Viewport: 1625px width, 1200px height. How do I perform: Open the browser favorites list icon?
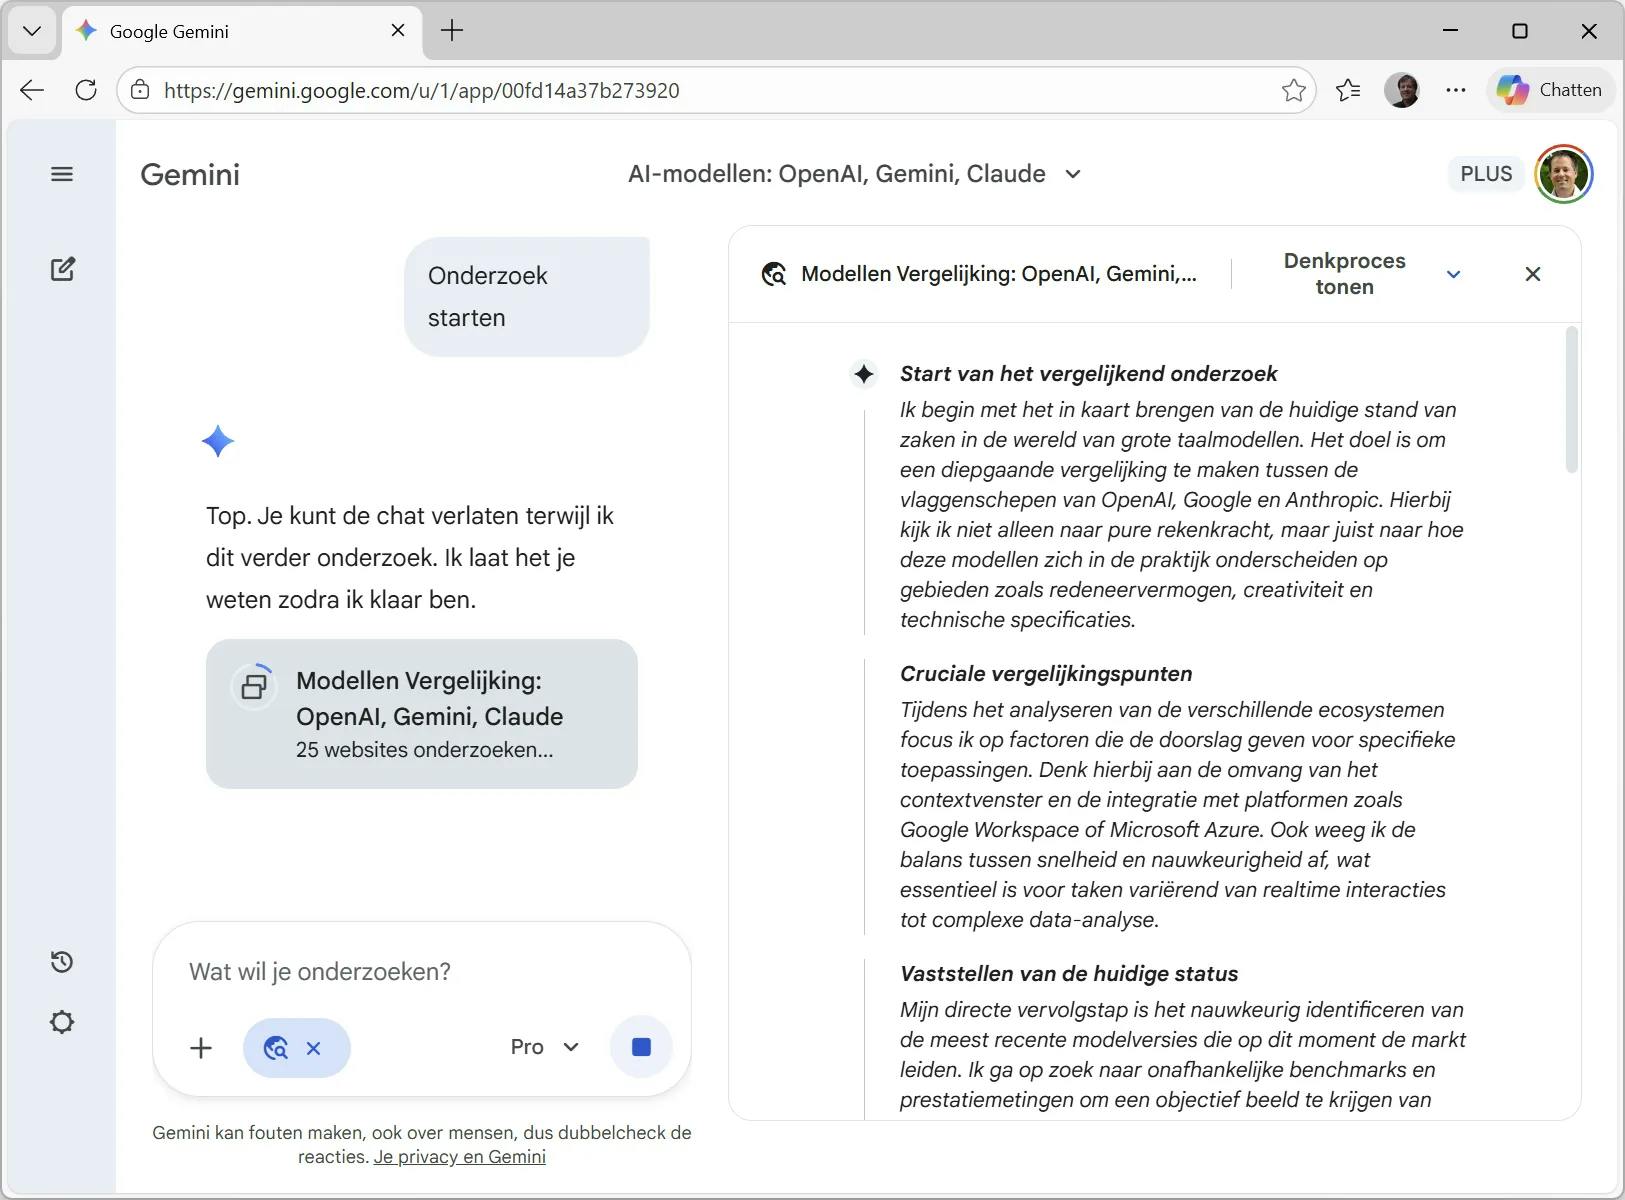point(1348,90)
